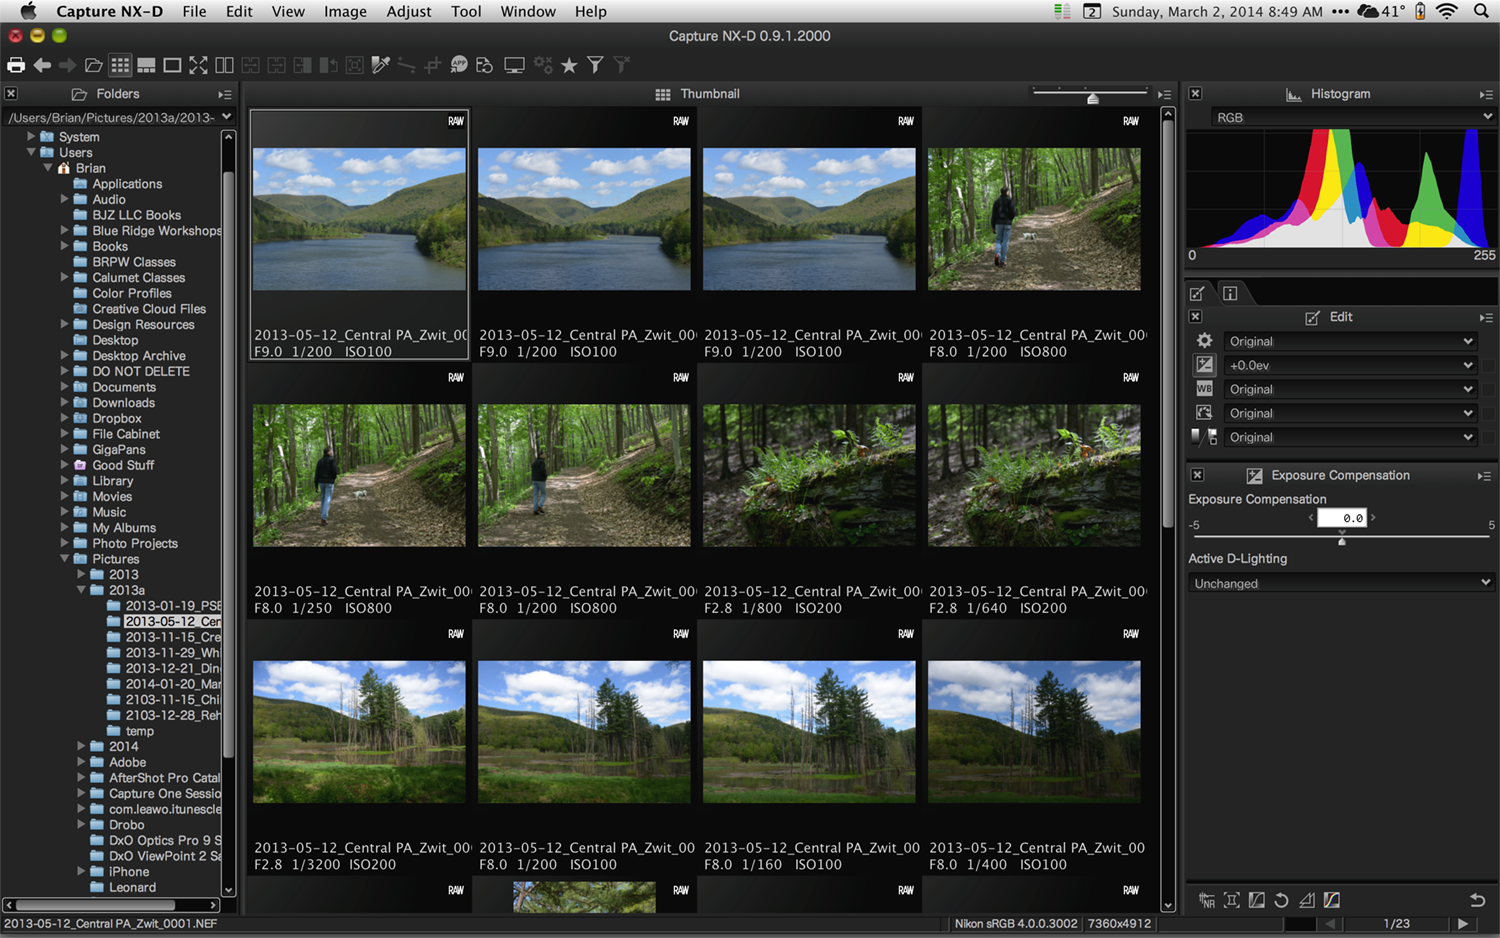Screen dimensions: 1500x938
Task: Click the colored LCH curves icon
Action: 1332,900
